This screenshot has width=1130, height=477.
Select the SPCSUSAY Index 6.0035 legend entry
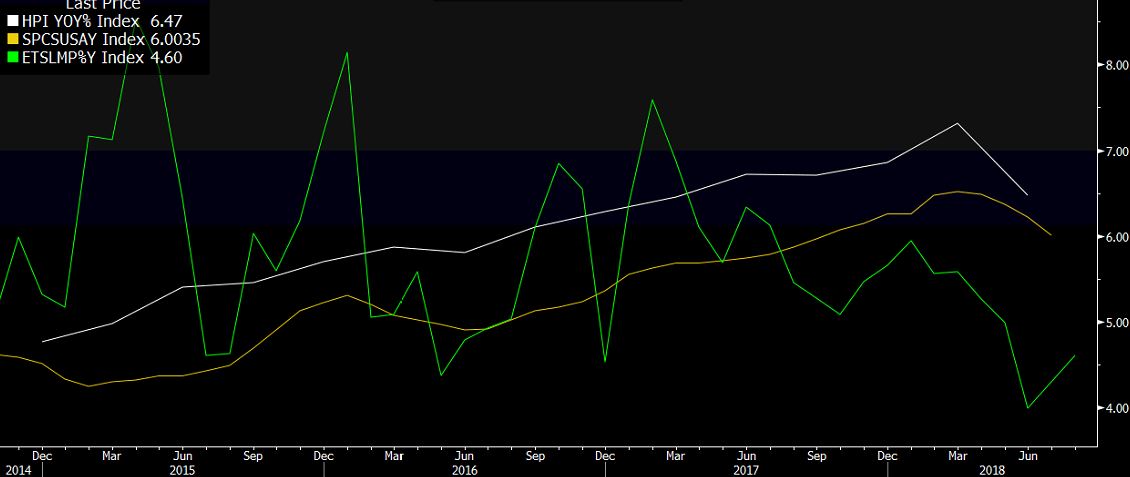(x=104, y=40)
